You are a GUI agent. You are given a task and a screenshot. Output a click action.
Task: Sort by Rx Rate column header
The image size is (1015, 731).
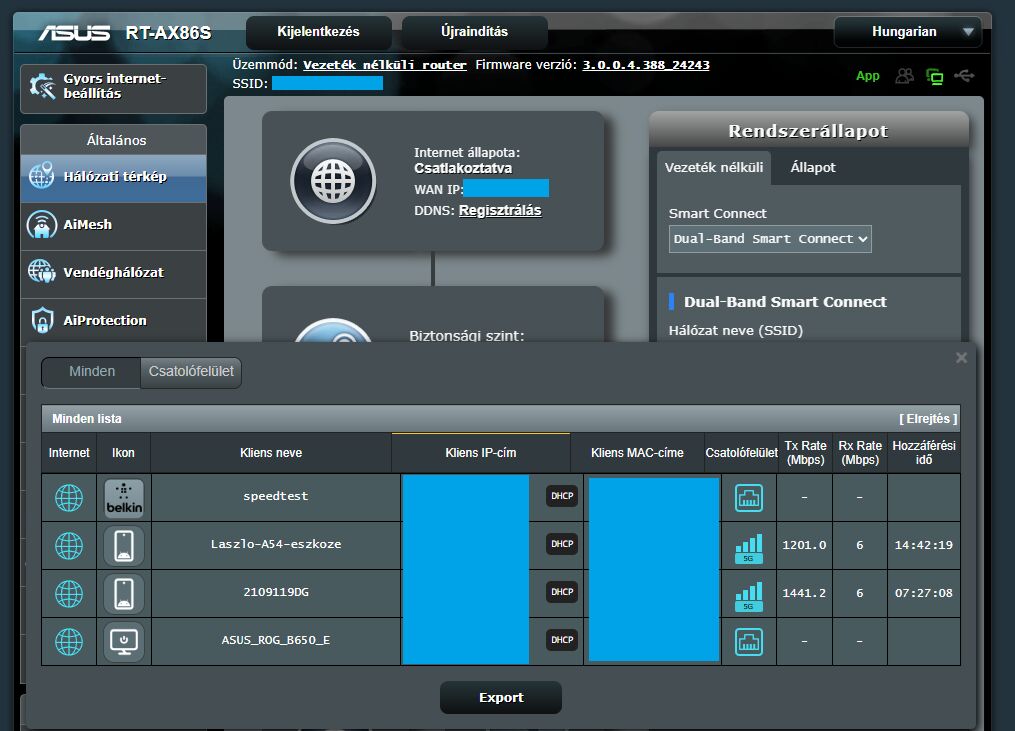pos(860,453)
